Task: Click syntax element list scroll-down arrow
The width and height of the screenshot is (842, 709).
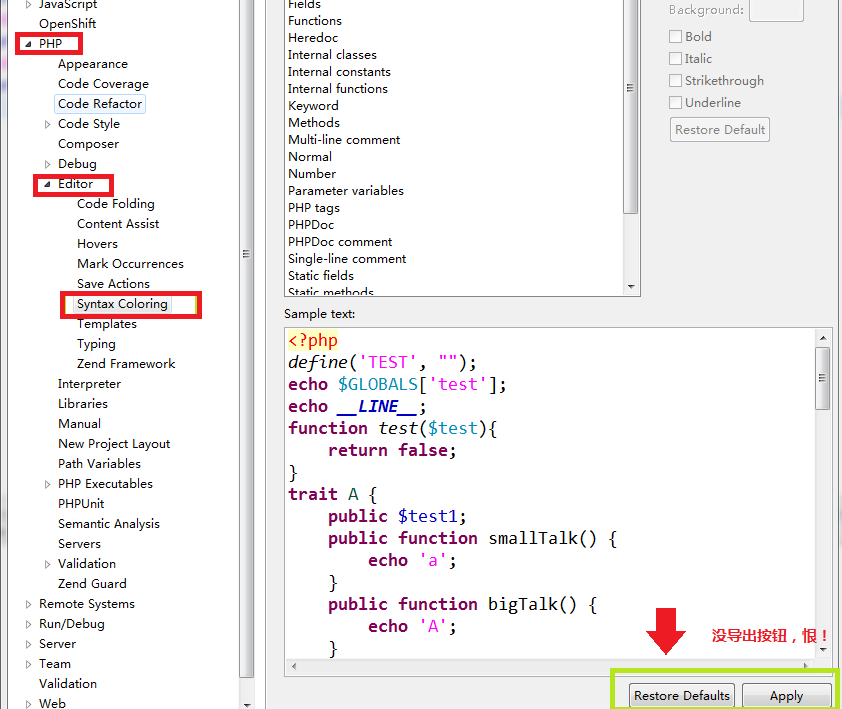Action: point(631,287)
